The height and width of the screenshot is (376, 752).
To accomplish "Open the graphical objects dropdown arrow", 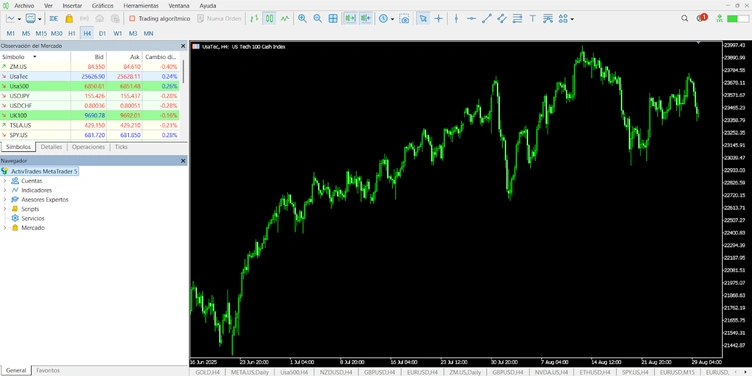I will coord(572,19).
